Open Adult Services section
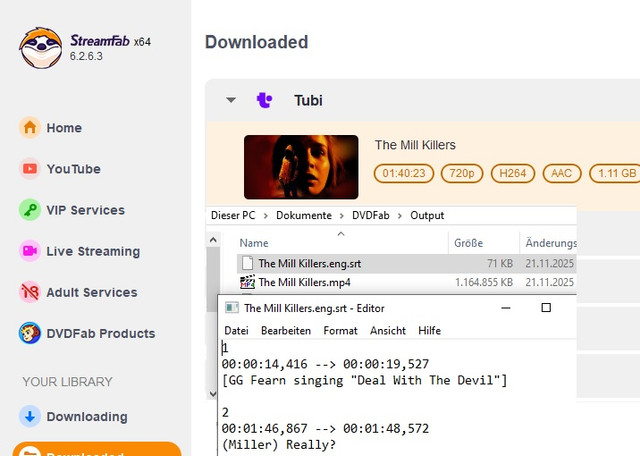This screenshot has height=456, width=640. (x=91, y=292)
